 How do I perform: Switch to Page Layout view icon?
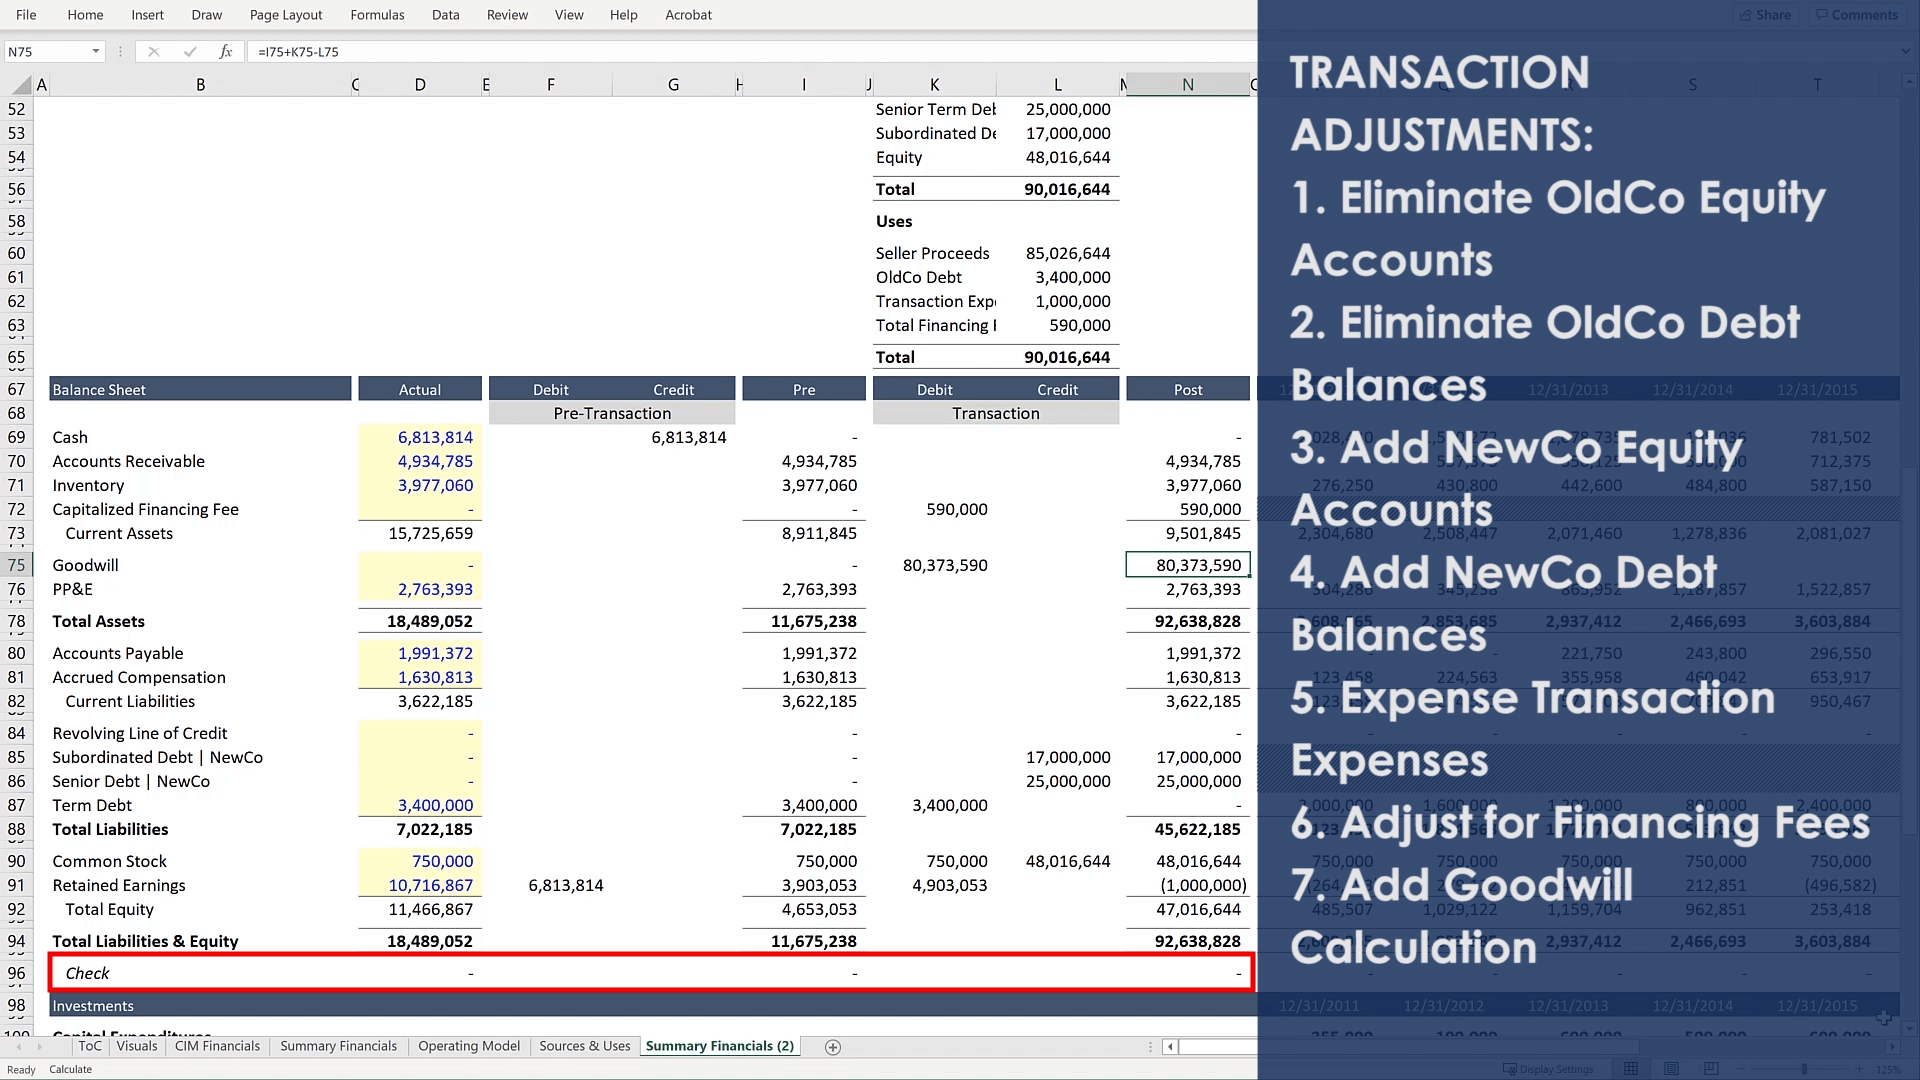click(1671, 1069)
